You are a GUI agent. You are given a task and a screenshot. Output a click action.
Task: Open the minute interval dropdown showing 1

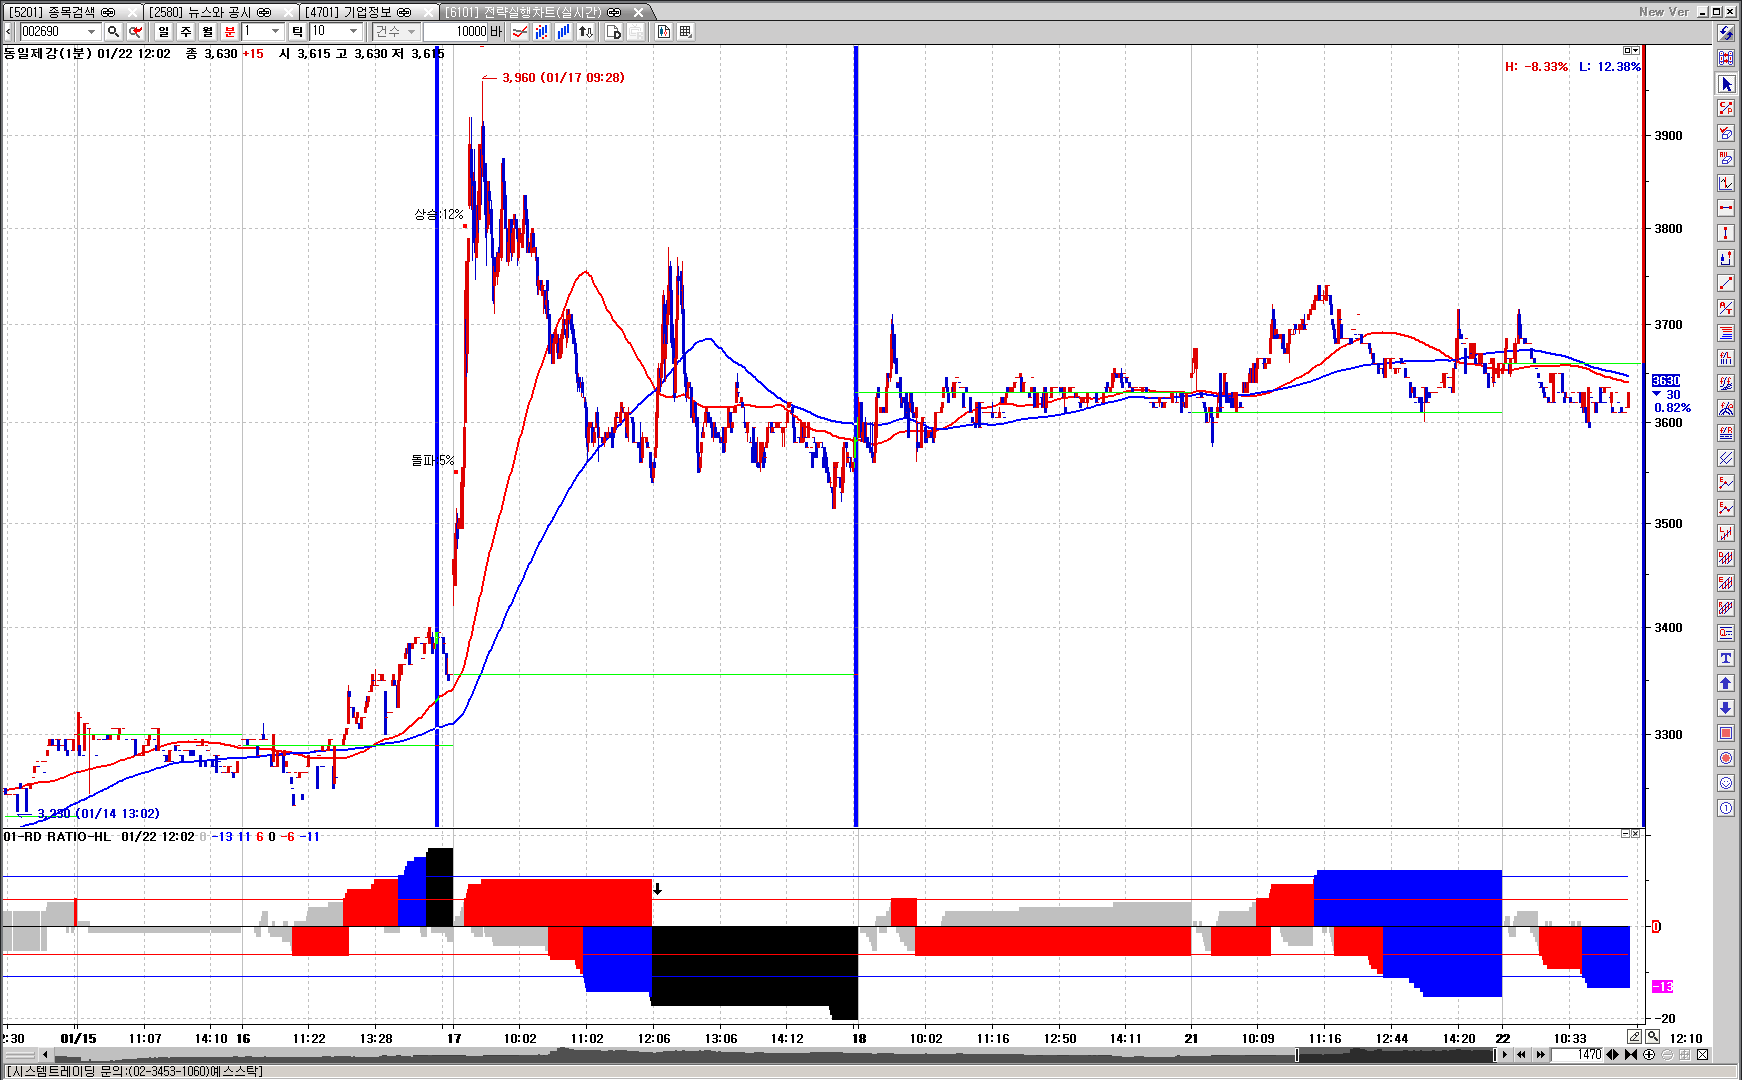point(276,32)
